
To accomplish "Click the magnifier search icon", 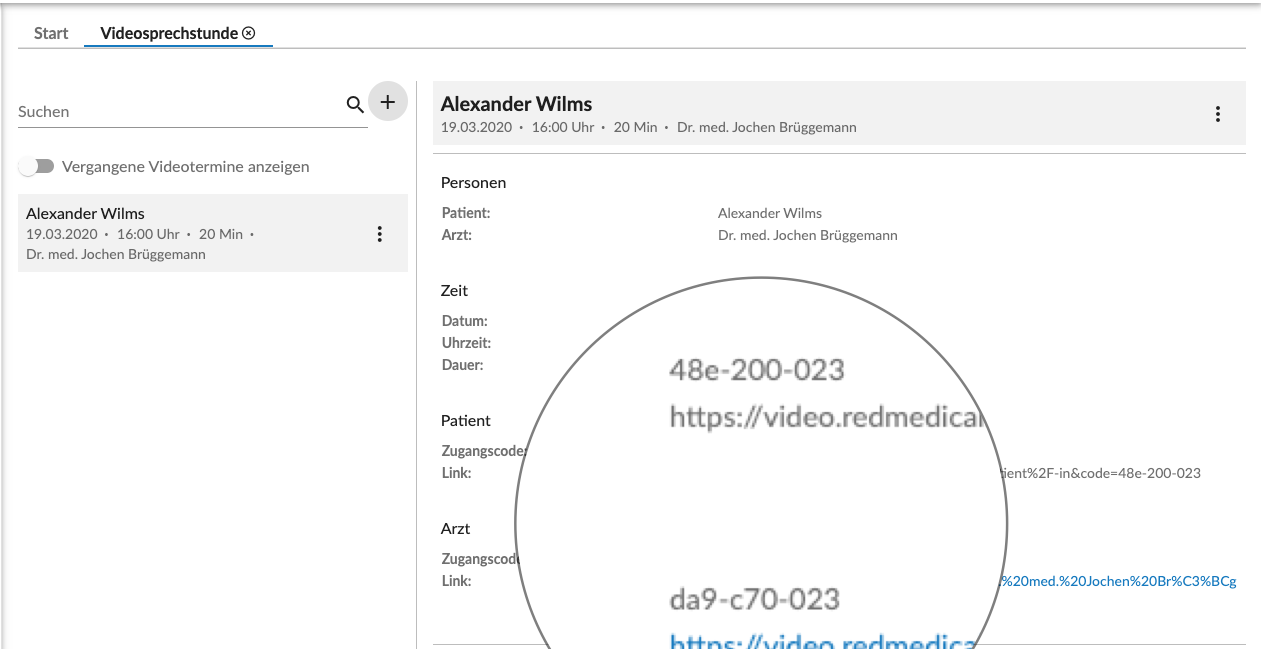I will [x=355, y=104].
